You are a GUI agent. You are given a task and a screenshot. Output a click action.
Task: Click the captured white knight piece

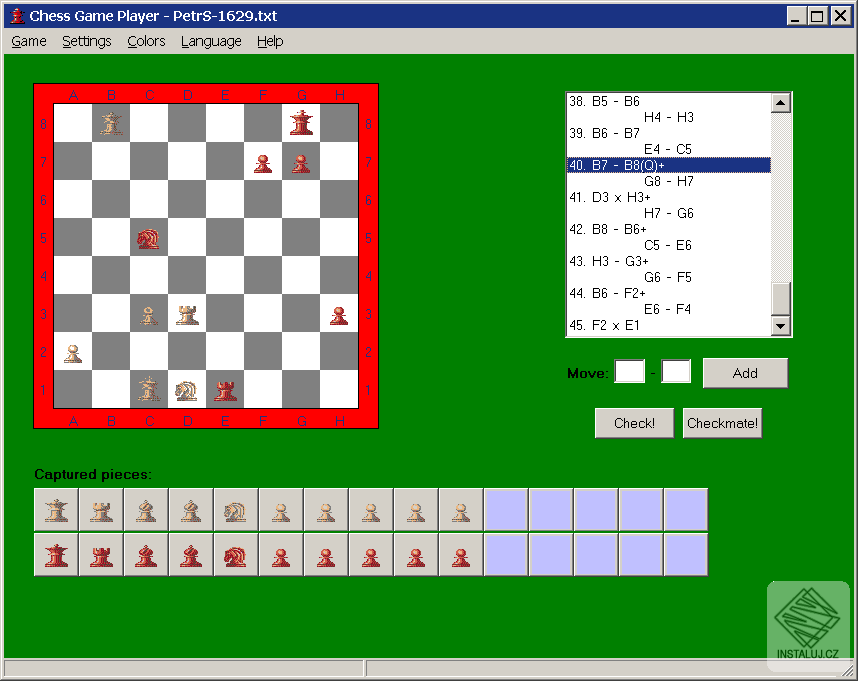[236, 509]
